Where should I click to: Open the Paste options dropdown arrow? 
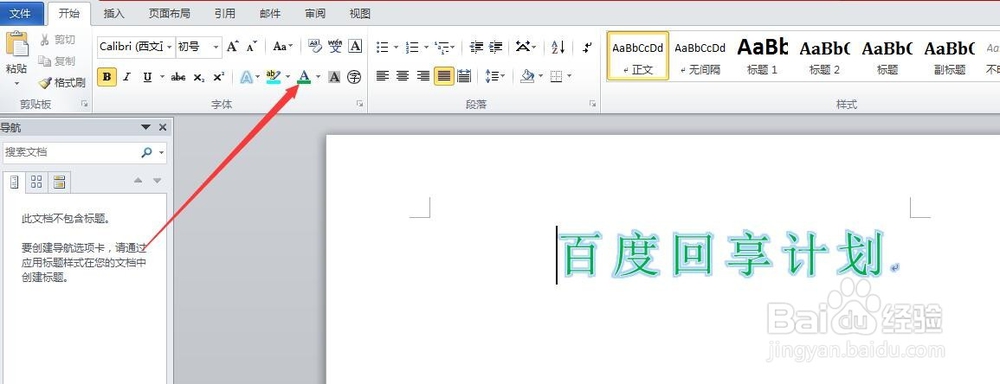(x=17, y=83)
